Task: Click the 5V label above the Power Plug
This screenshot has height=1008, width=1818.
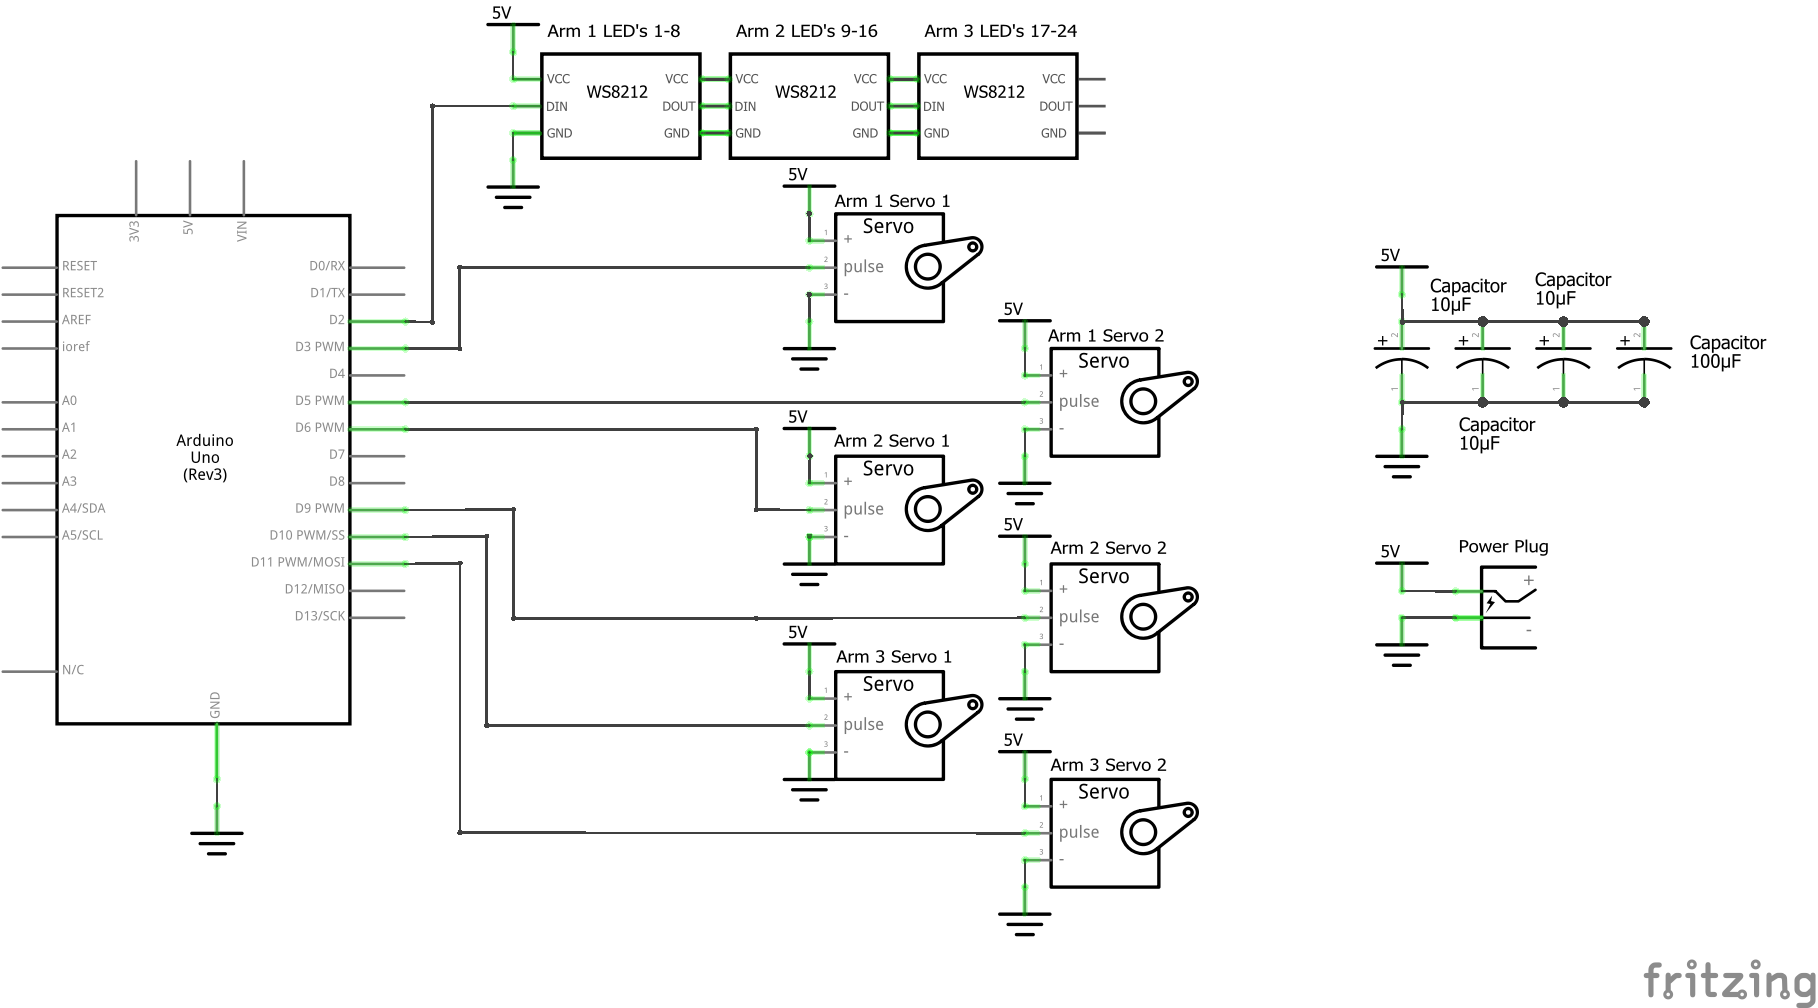Action: point(1390,551)
